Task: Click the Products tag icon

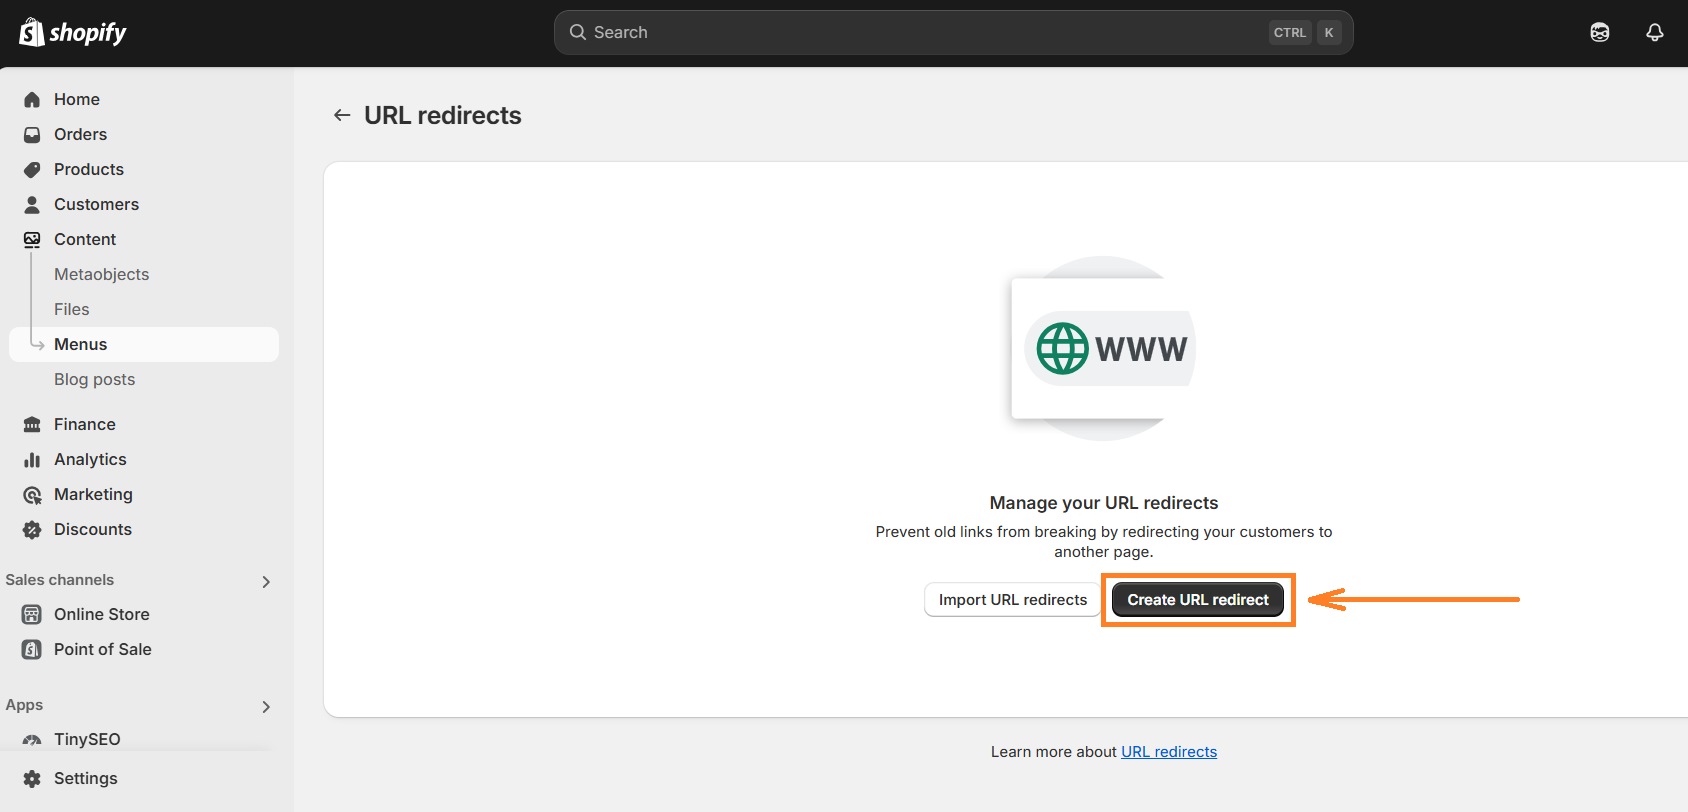Action: coord(32,169)
